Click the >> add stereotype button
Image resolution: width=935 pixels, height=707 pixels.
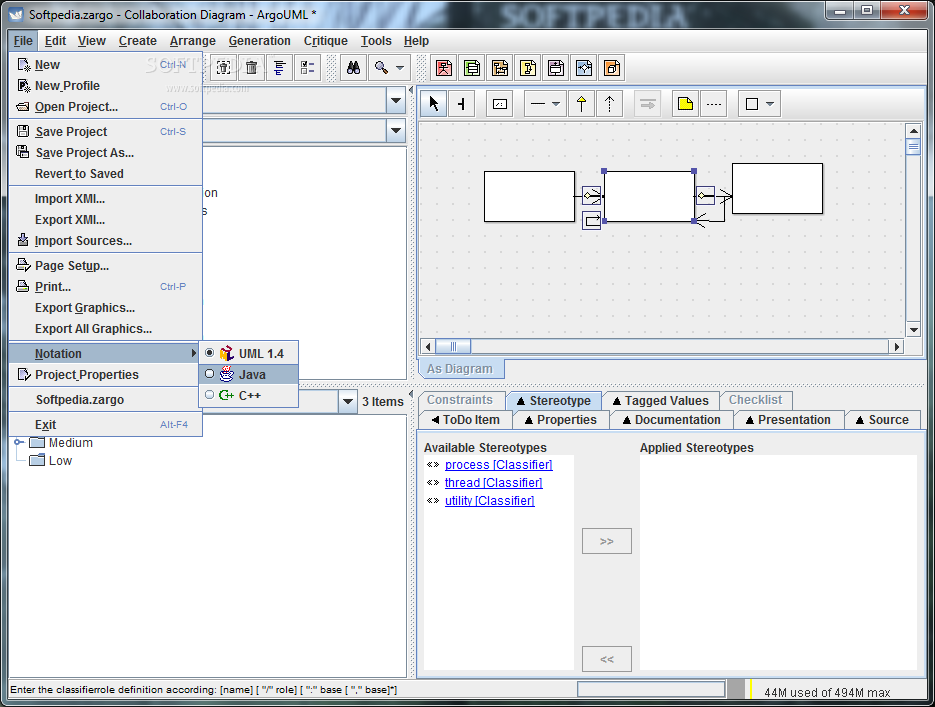[x=606, y=541]
